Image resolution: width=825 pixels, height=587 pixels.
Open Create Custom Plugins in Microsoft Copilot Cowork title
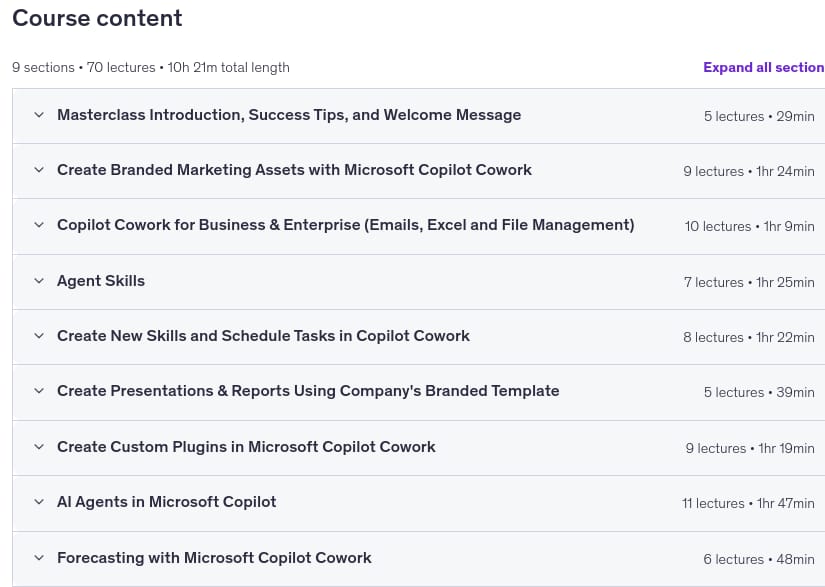click(x=246, y=447)
